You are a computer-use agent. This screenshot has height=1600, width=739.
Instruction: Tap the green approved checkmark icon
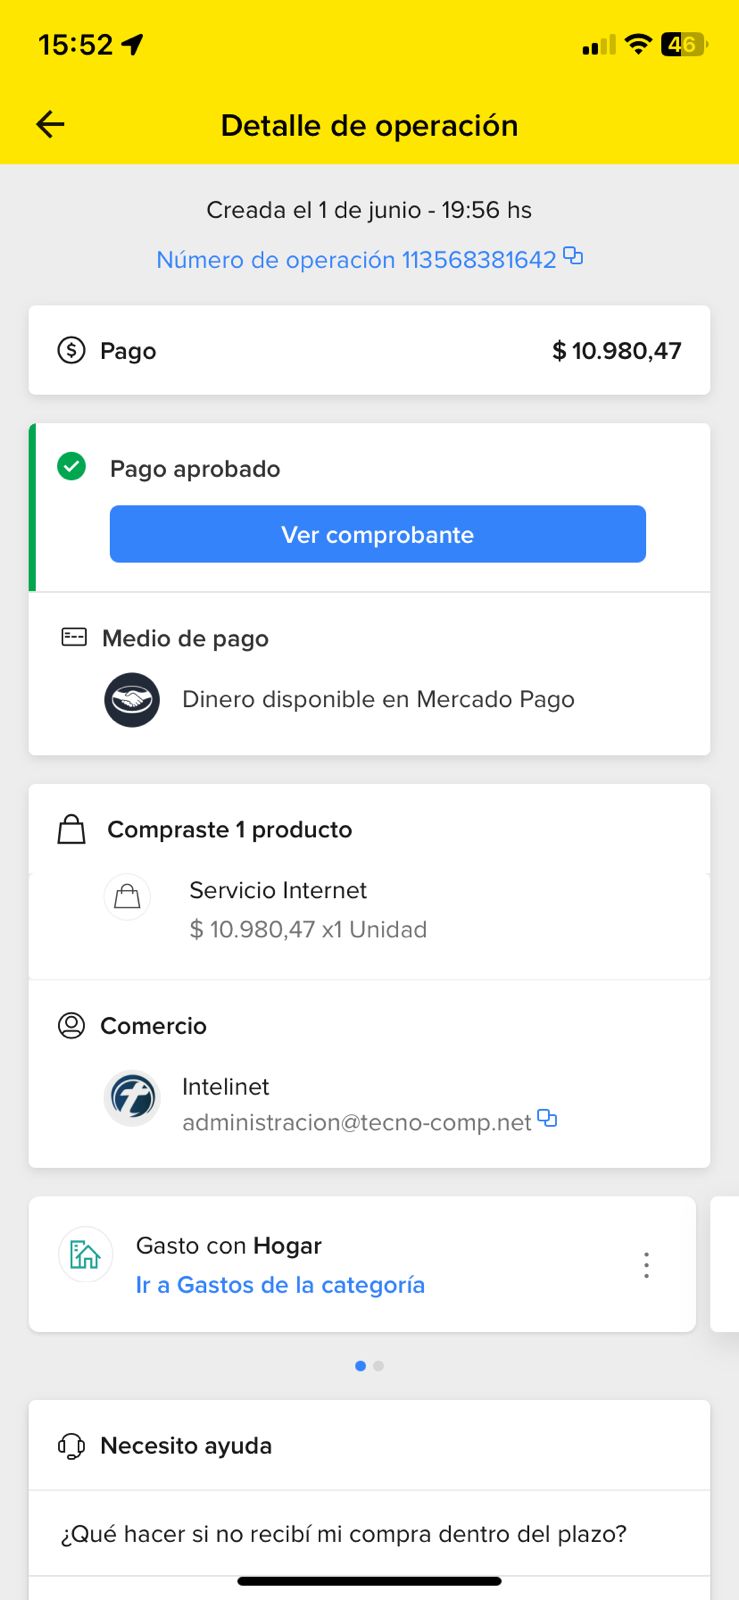(x=72, y=466)
